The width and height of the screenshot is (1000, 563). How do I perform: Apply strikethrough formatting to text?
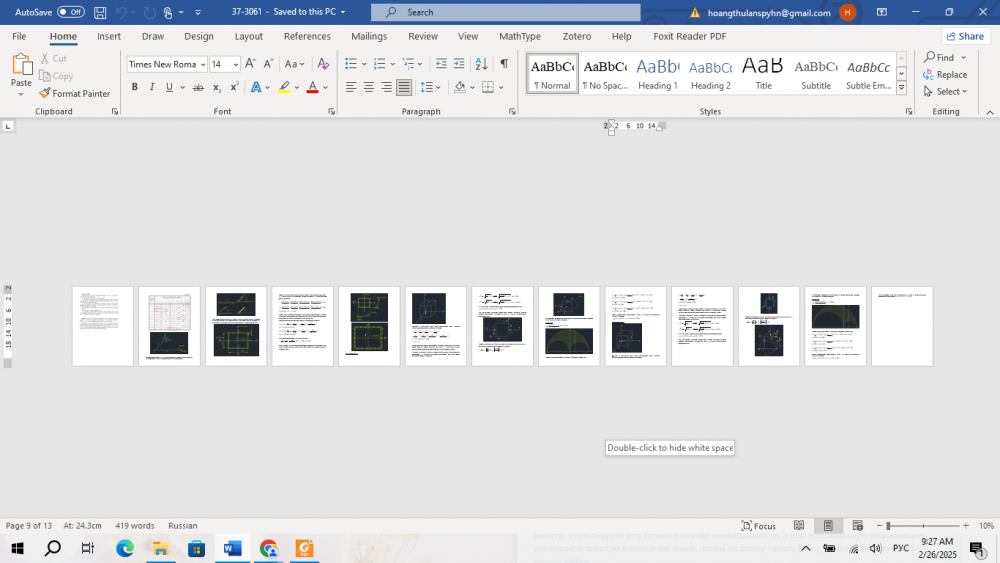pos(198,87)
